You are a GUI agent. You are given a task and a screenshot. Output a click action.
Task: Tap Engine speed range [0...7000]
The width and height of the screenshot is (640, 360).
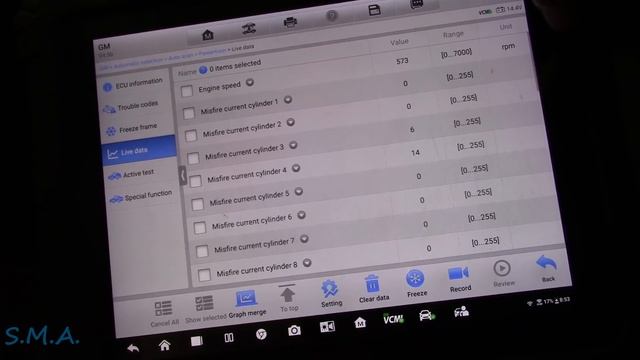click(456, 53)
